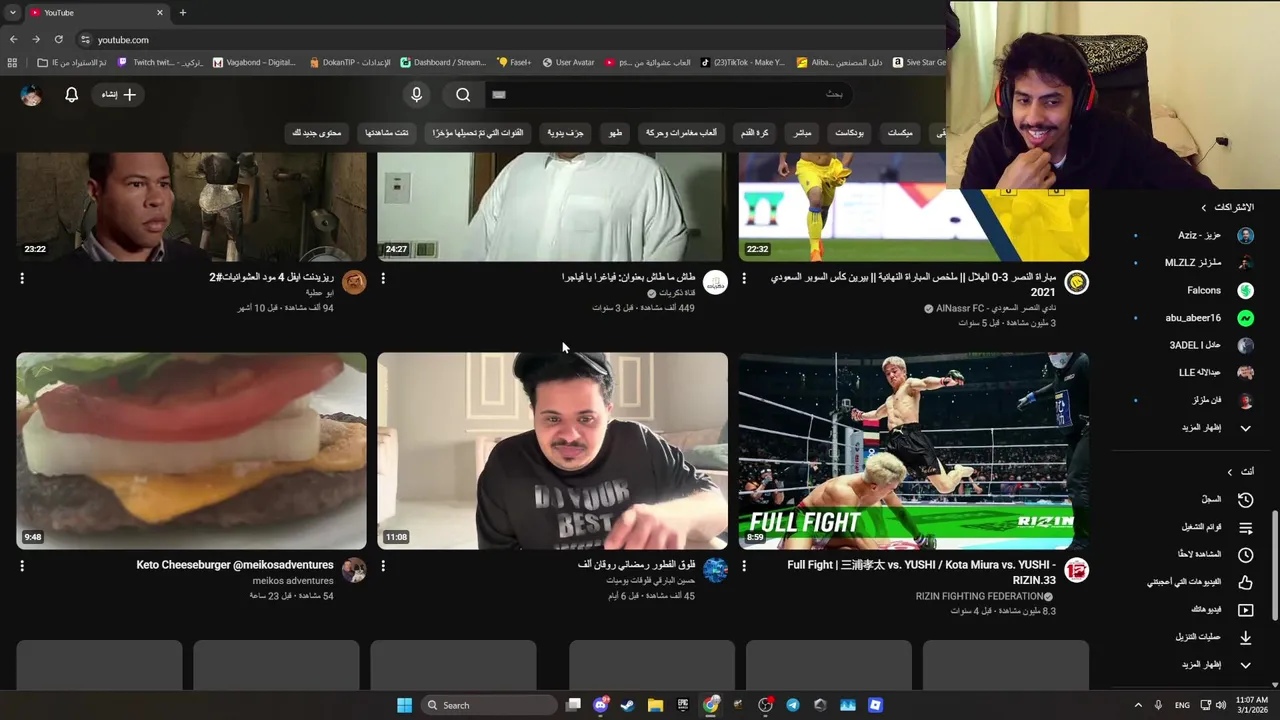Expand more items under You (أنت) section

pyautogui.click(x=1215, y=665)
